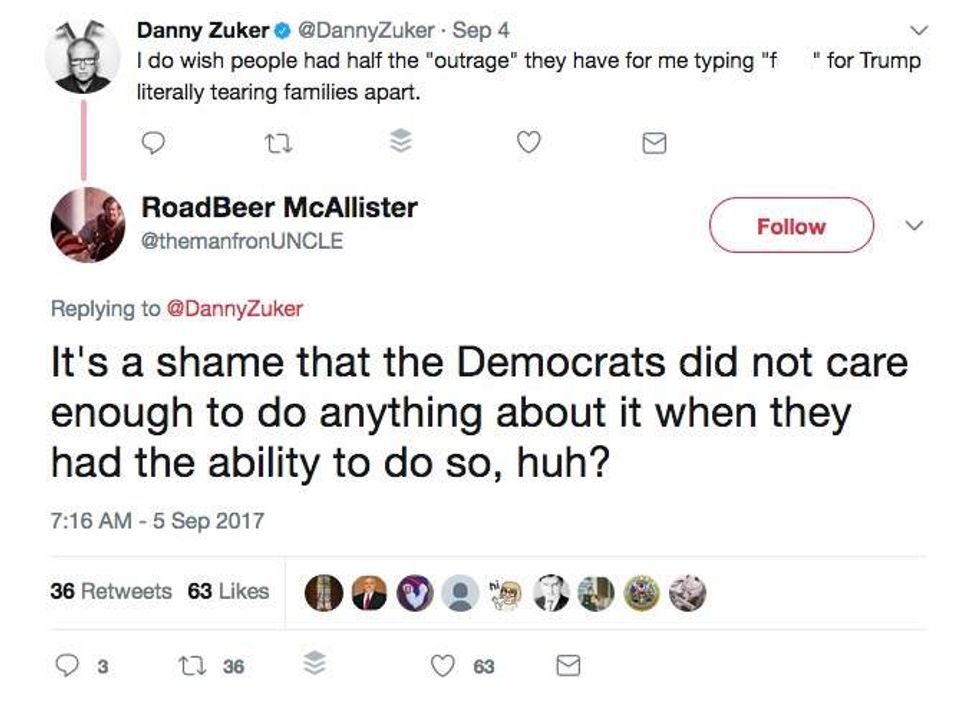The width and height of the screenshot is (980, 720).
Task: Like Danny Zuker's tweet
Action: point(528,144)
